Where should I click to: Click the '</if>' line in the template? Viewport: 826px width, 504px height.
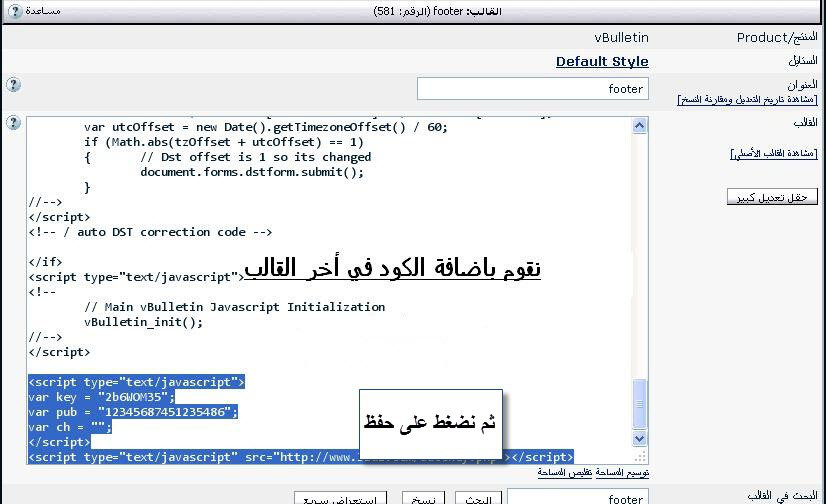click(x=45, y=262)
